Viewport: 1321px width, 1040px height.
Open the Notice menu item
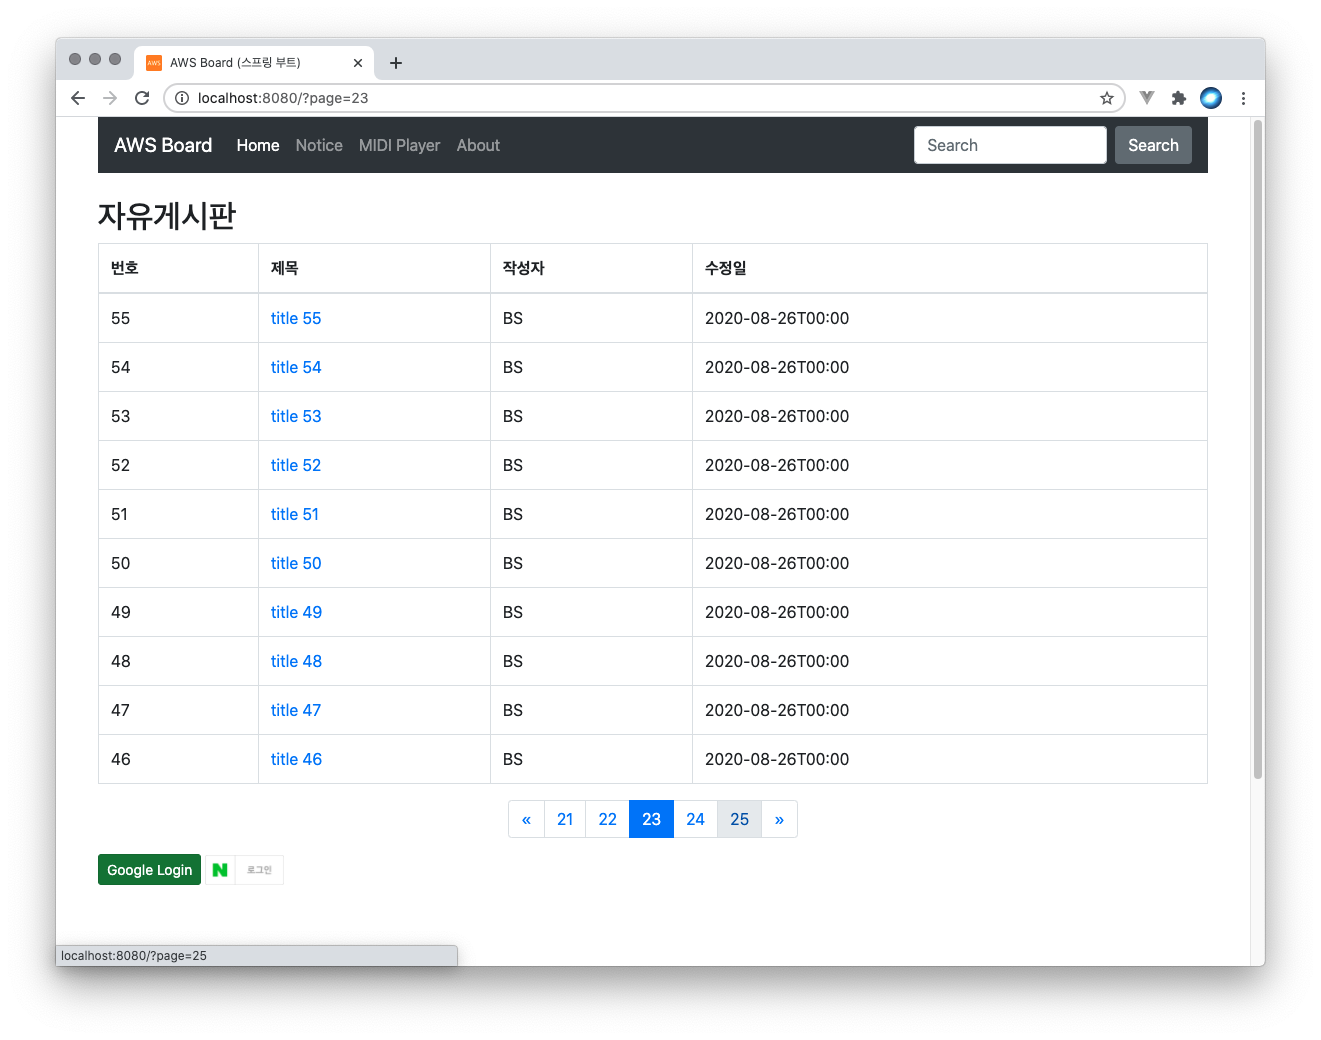319,145
